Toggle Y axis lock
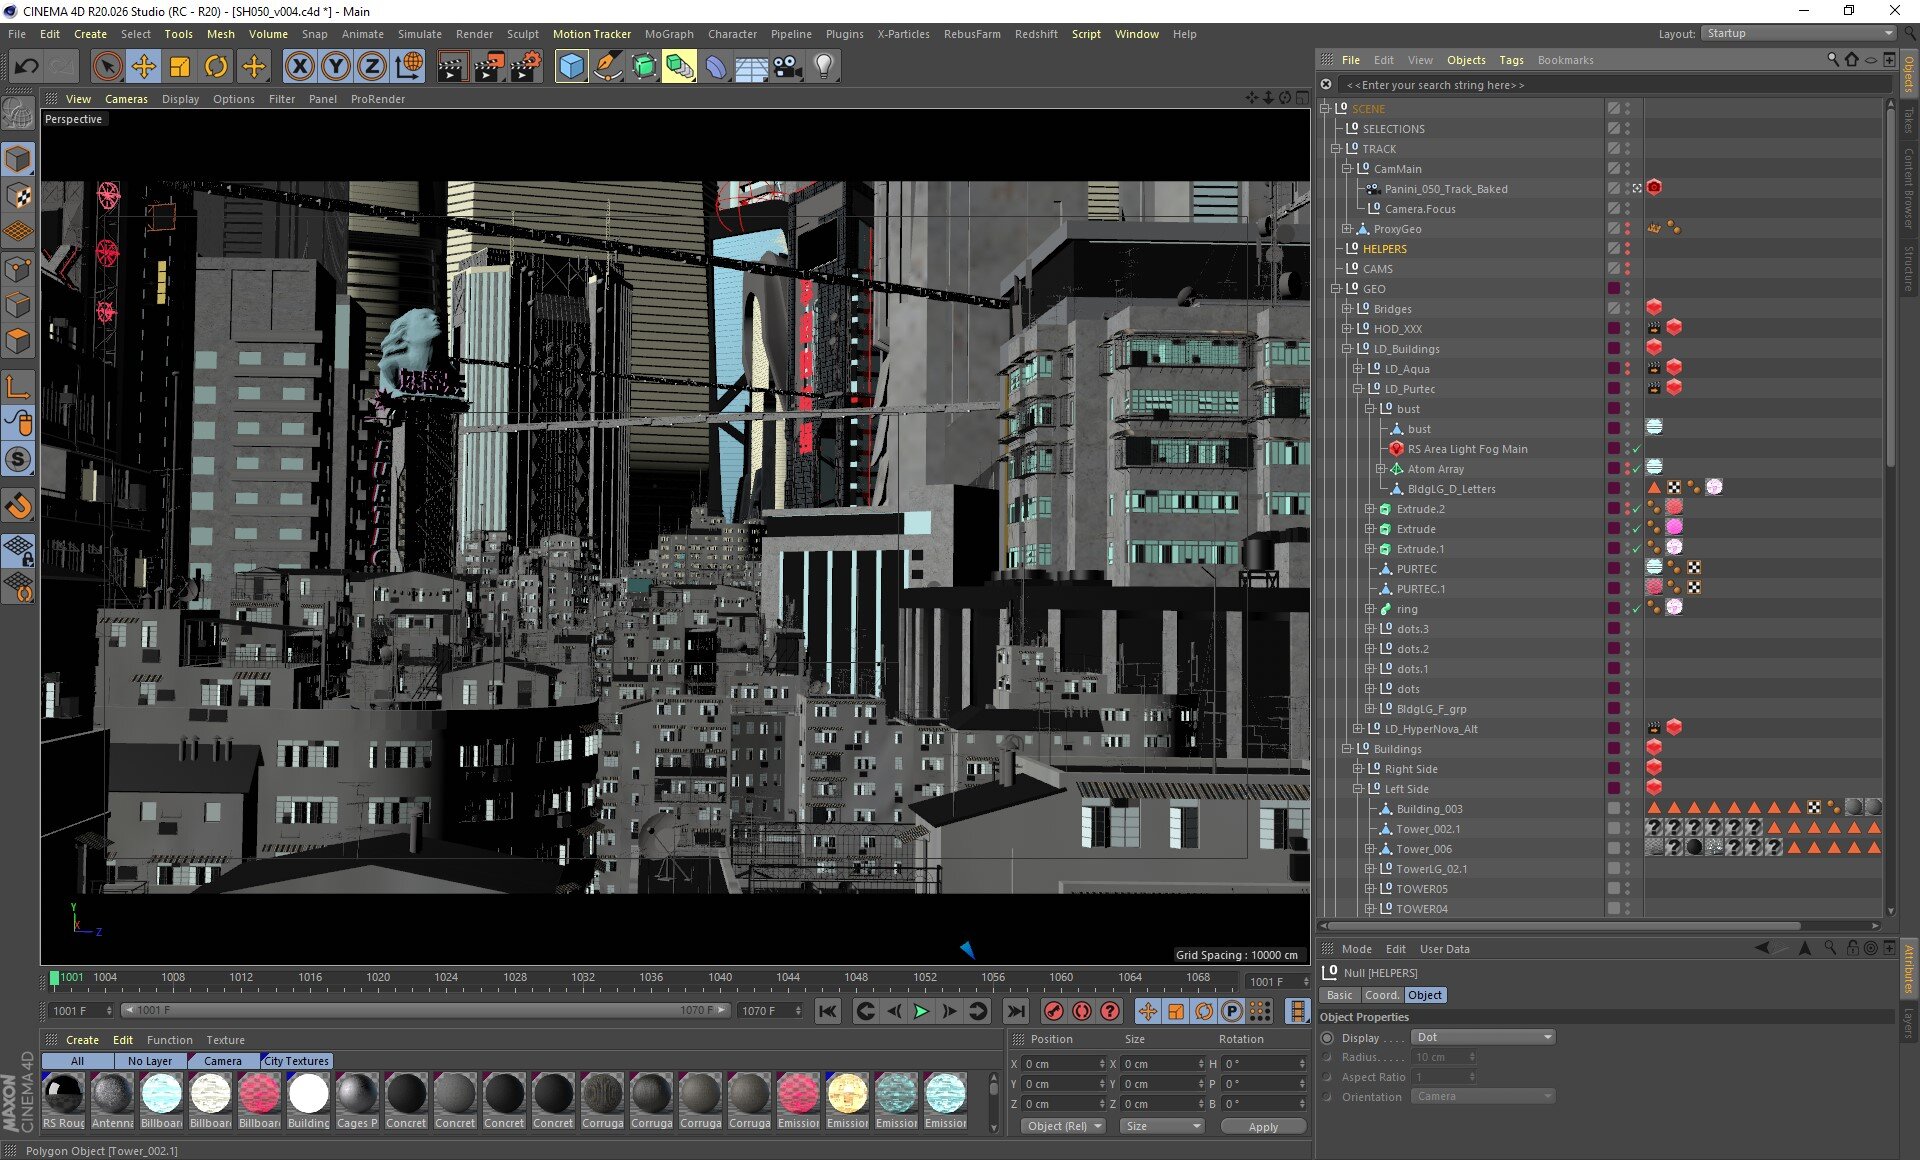This screenshot has height=1160, width=1920. click(336, 67)
